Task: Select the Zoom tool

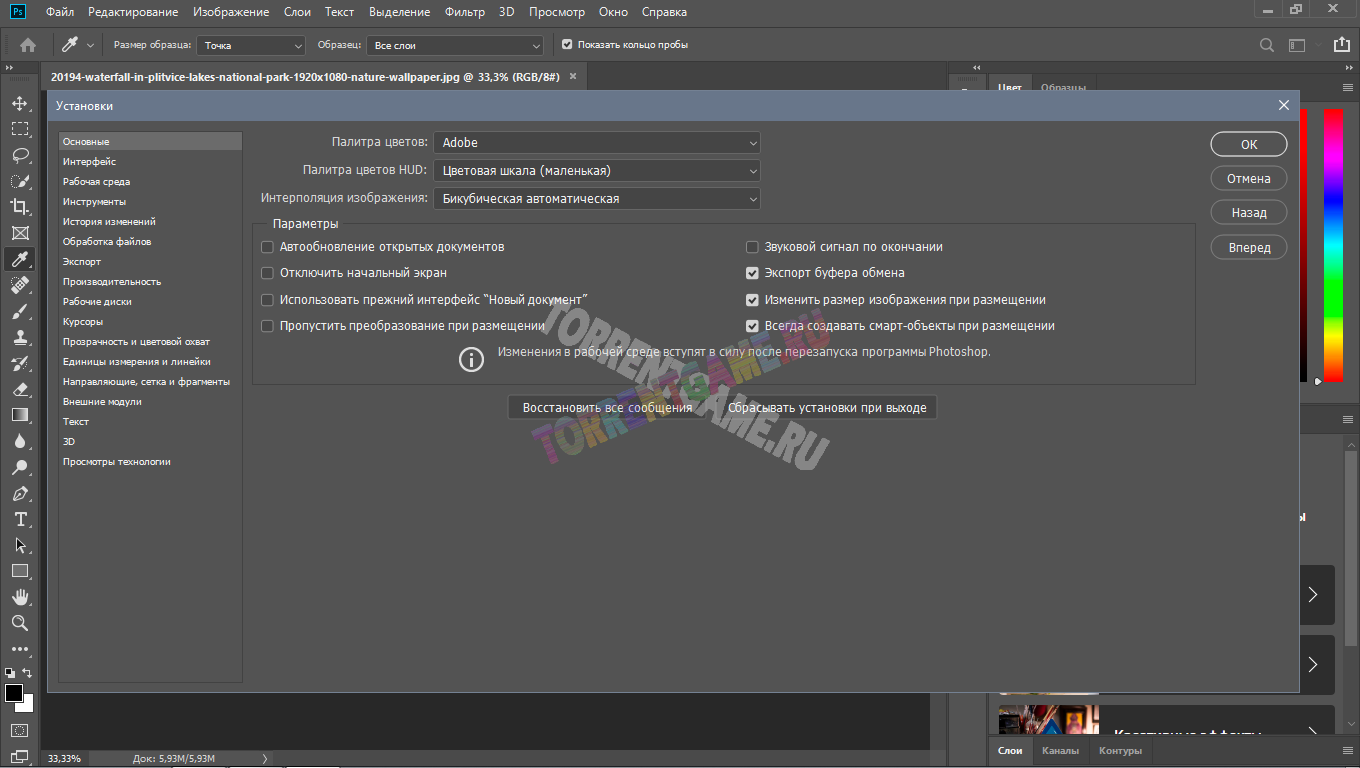Action: tap(19, 623)
